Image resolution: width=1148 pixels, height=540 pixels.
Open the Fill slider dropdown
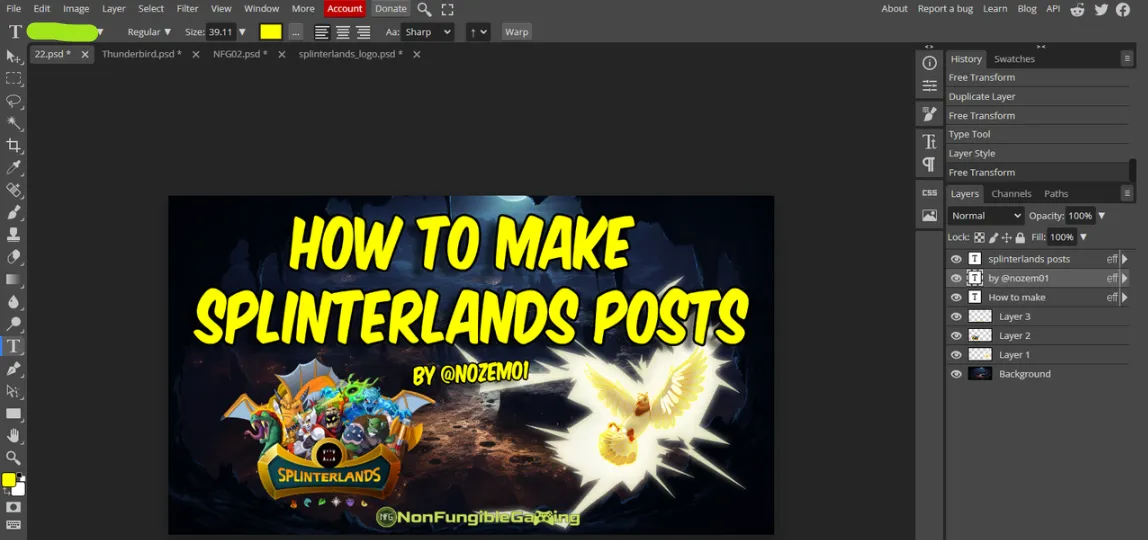[1083, 237]
